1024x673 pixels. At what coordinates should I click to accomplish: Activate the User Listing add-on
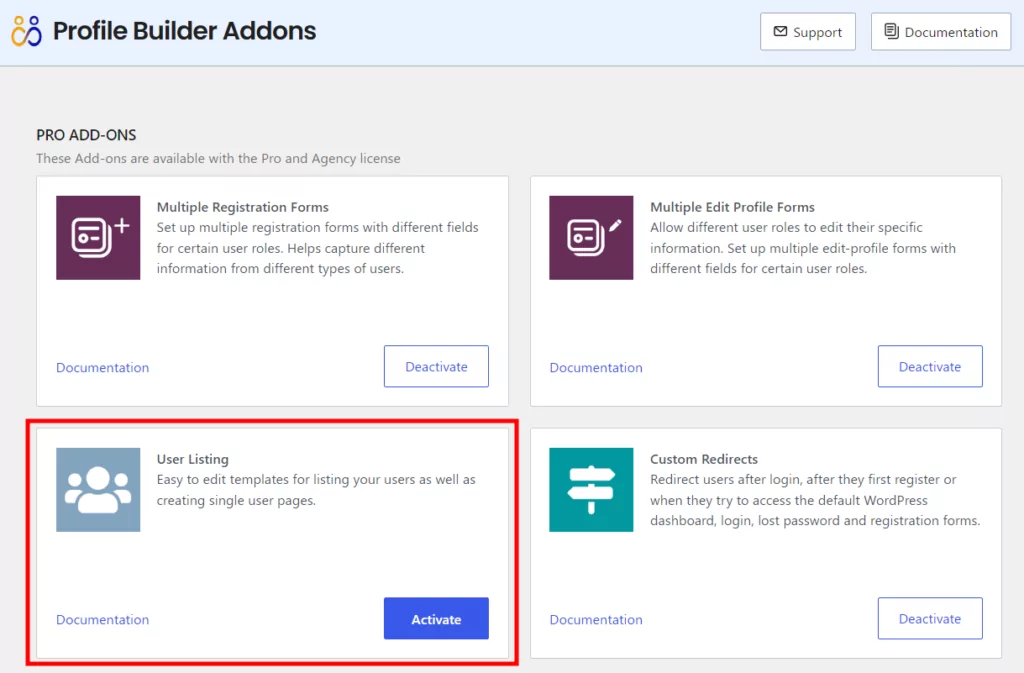pyautogui.click(x=436, y=618)
